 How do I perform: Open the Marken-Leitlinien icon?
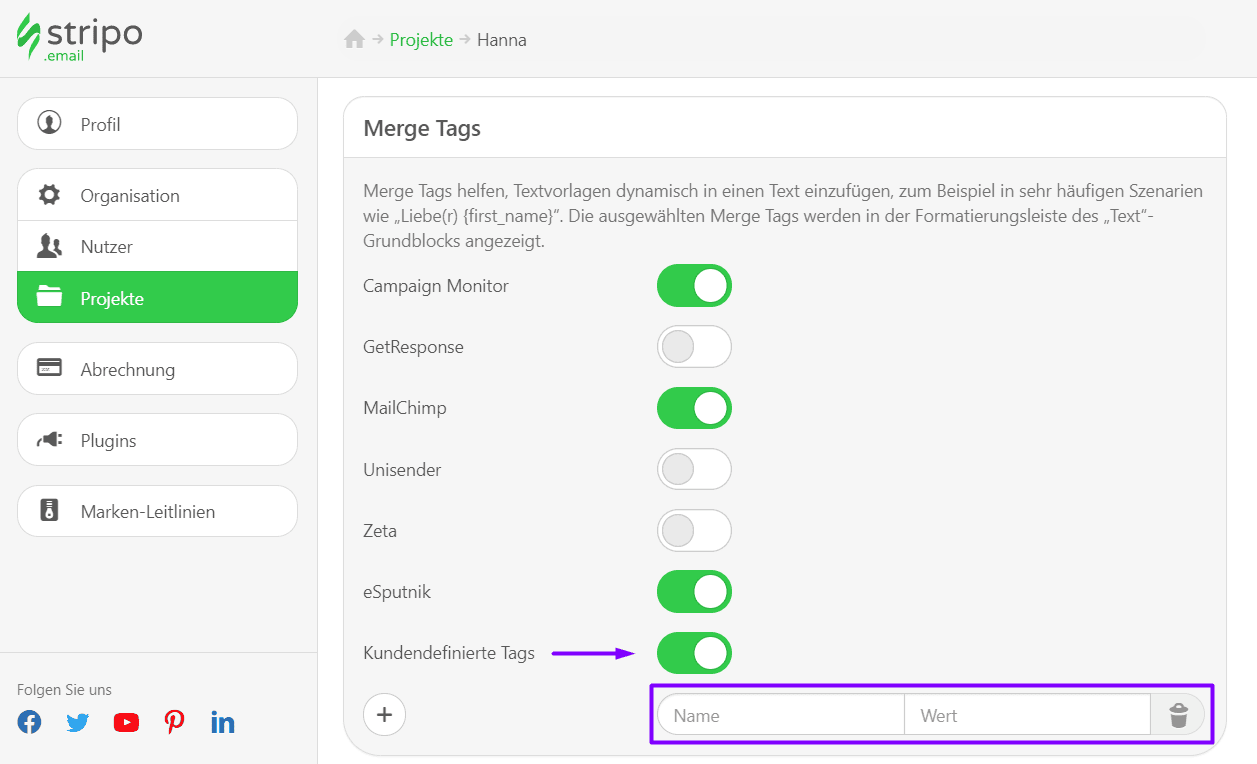point(51,511)
